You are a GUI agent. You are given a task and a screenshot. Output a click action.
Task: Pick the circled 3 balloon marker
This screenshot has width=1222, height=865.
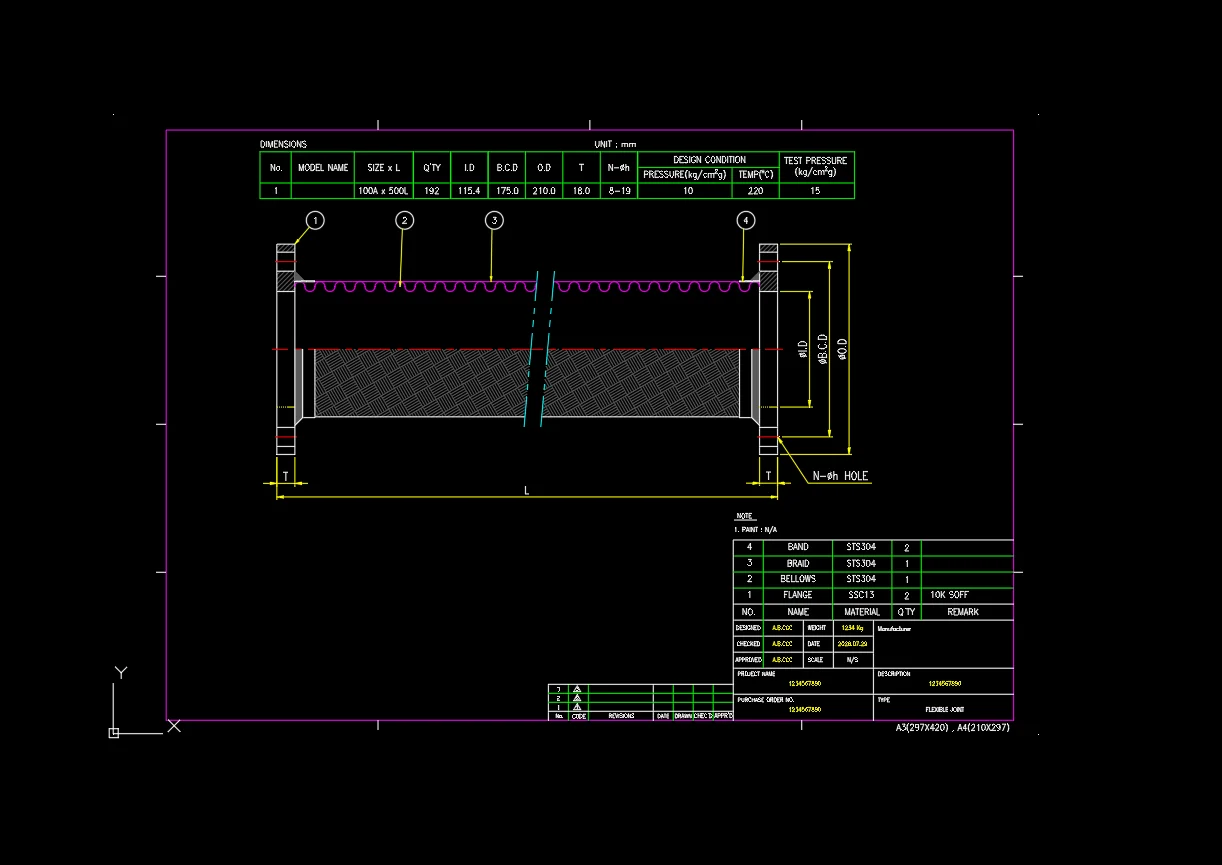[x=494, y=220]
